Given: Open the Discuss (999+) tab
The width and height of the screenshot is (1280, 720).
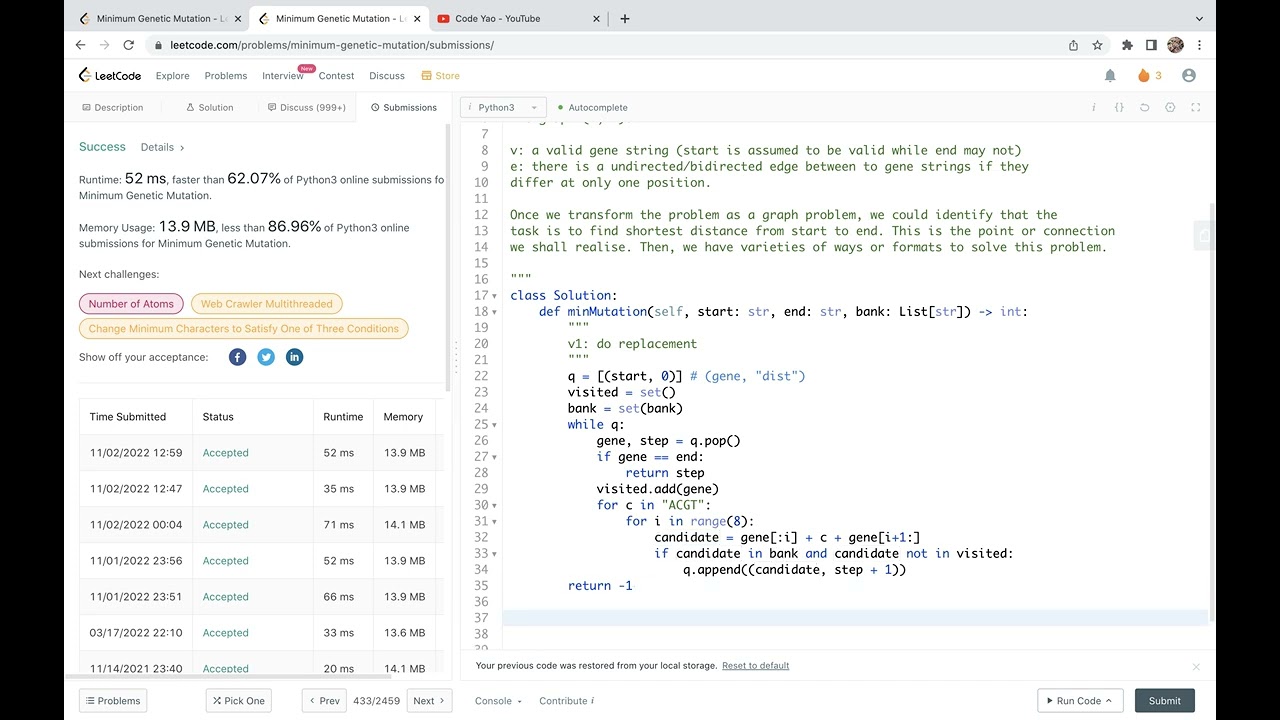Looking at the screenshot, I should click(306, 107).
